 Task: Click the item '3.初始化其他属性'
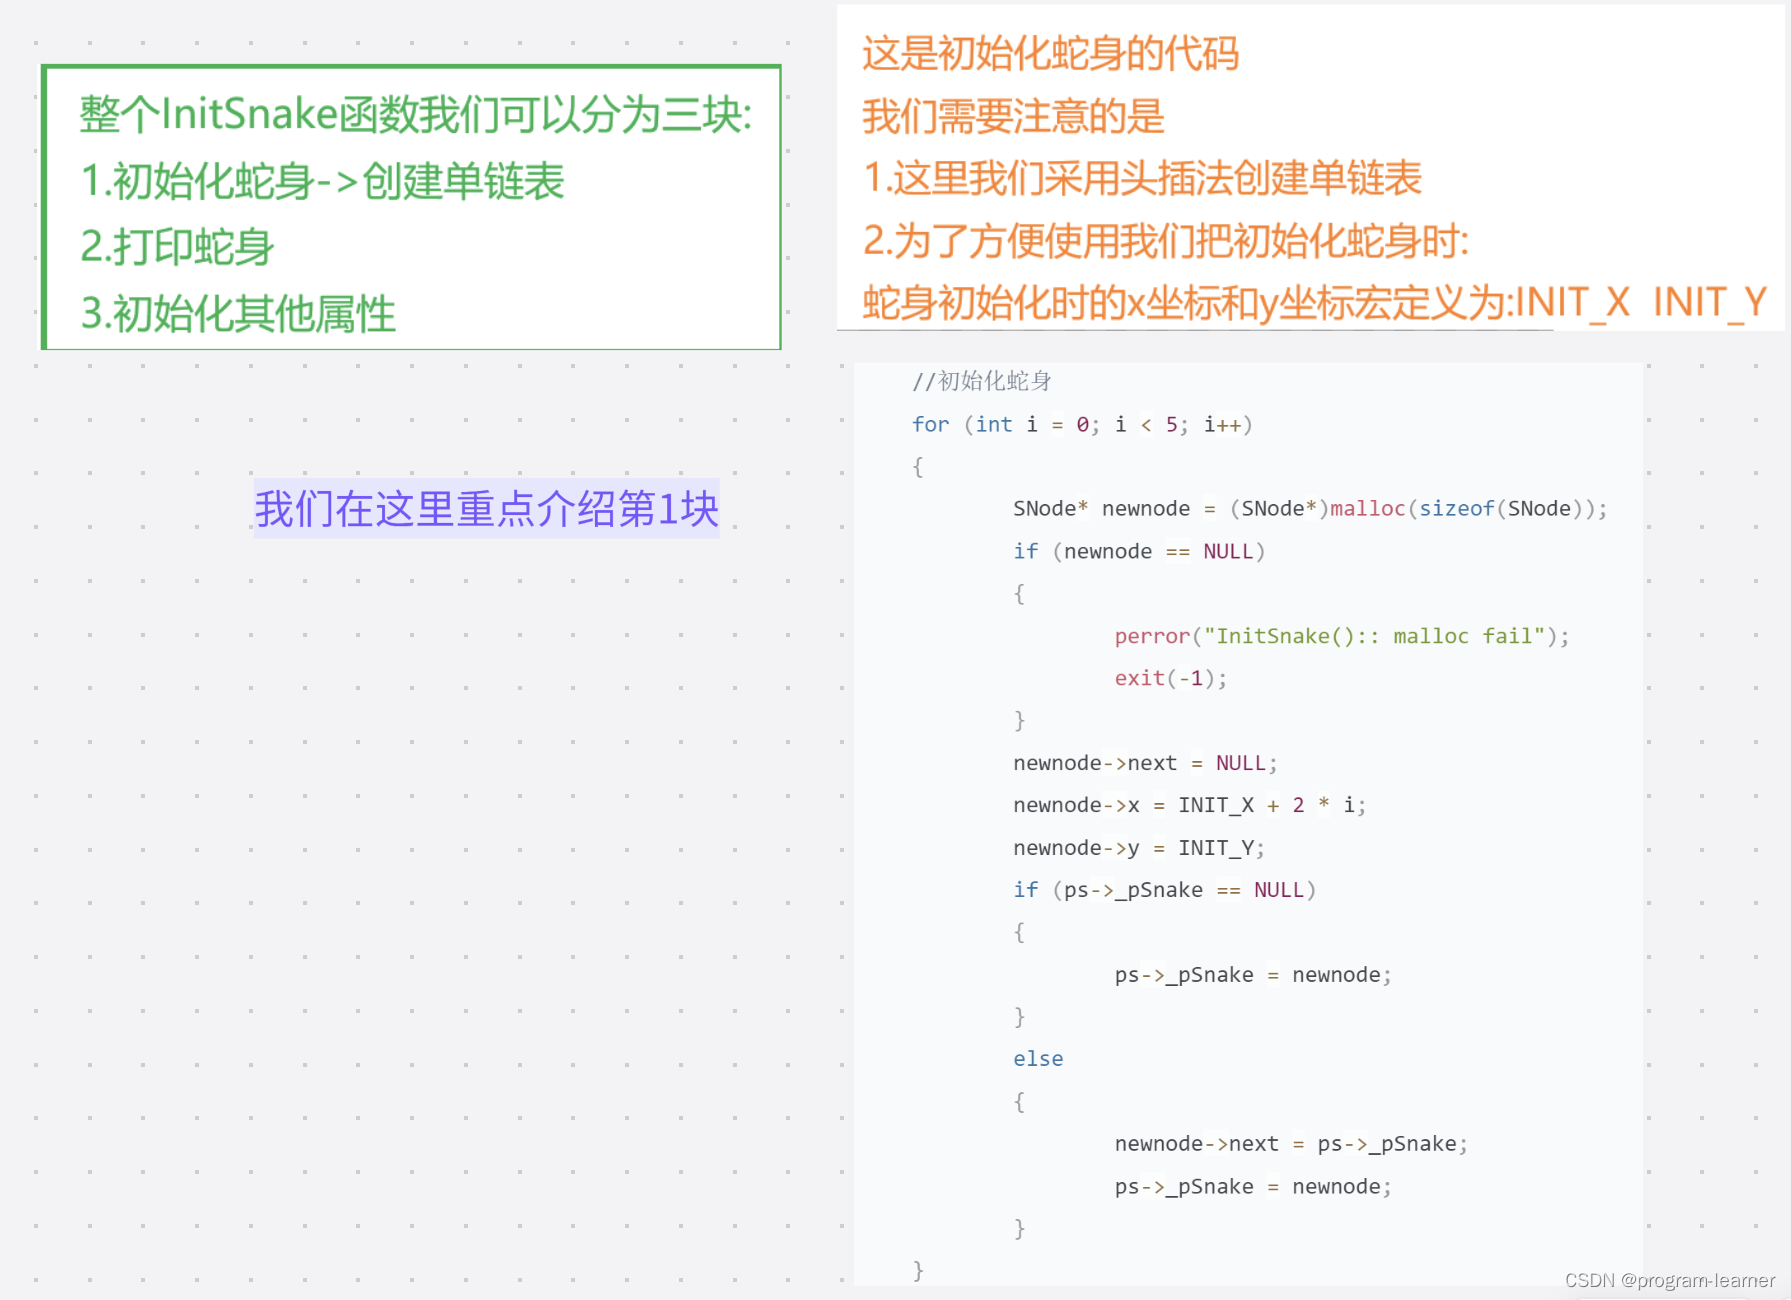(238, 313)
